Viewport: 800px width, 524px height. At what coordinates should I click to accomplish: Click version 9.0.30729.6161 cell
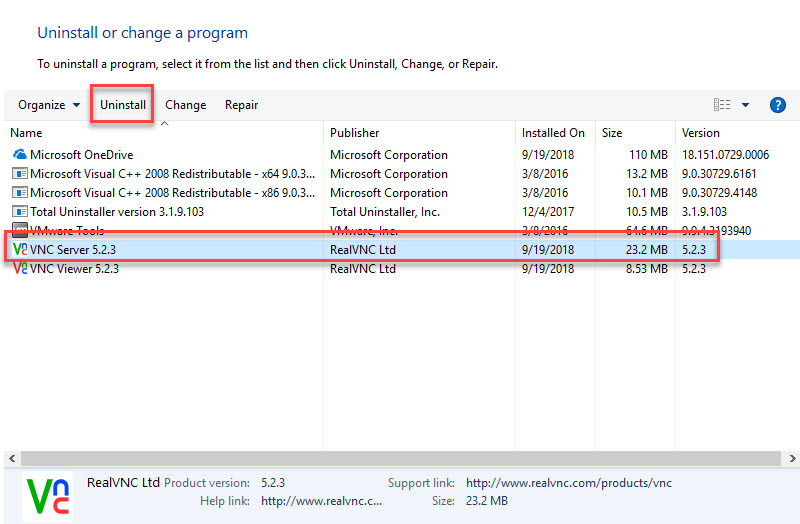coord(719,173)
